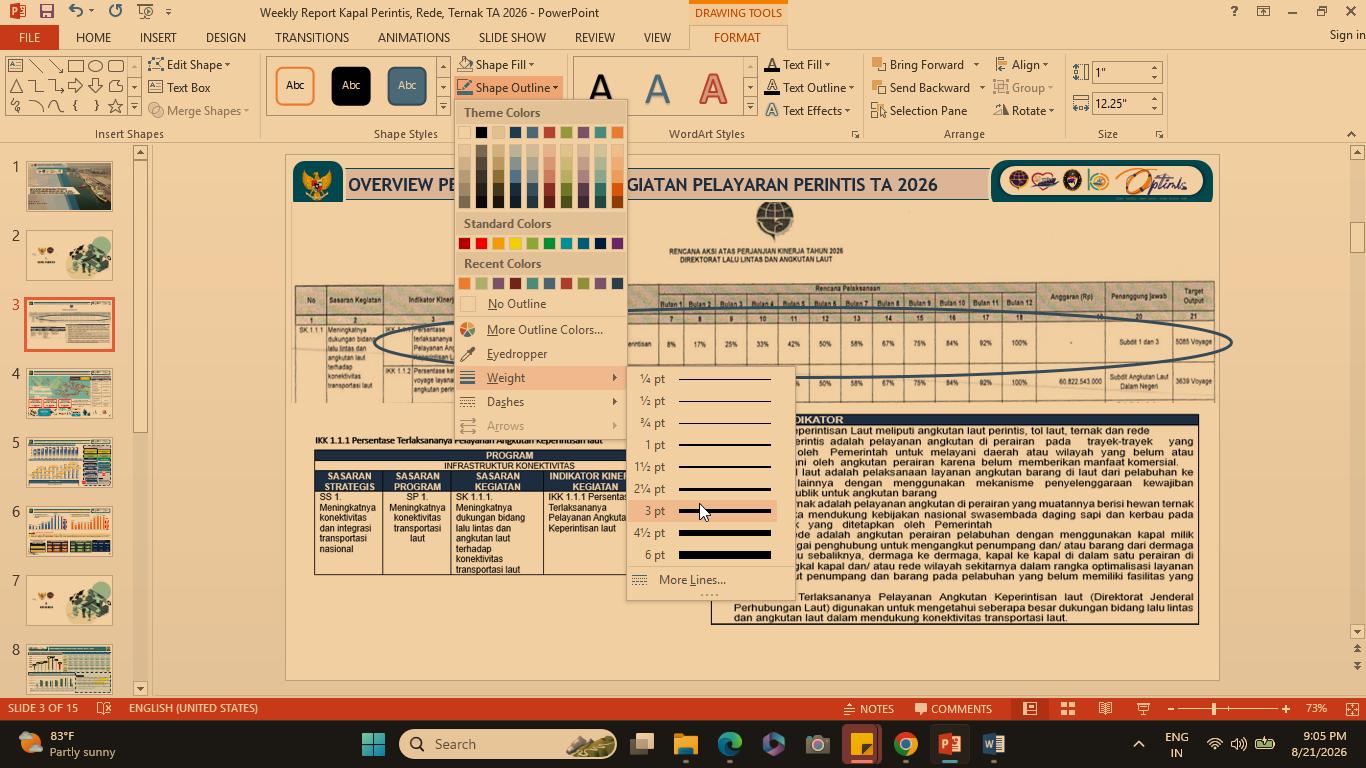Open Reading View from status bar

[x=1105, y=709]
